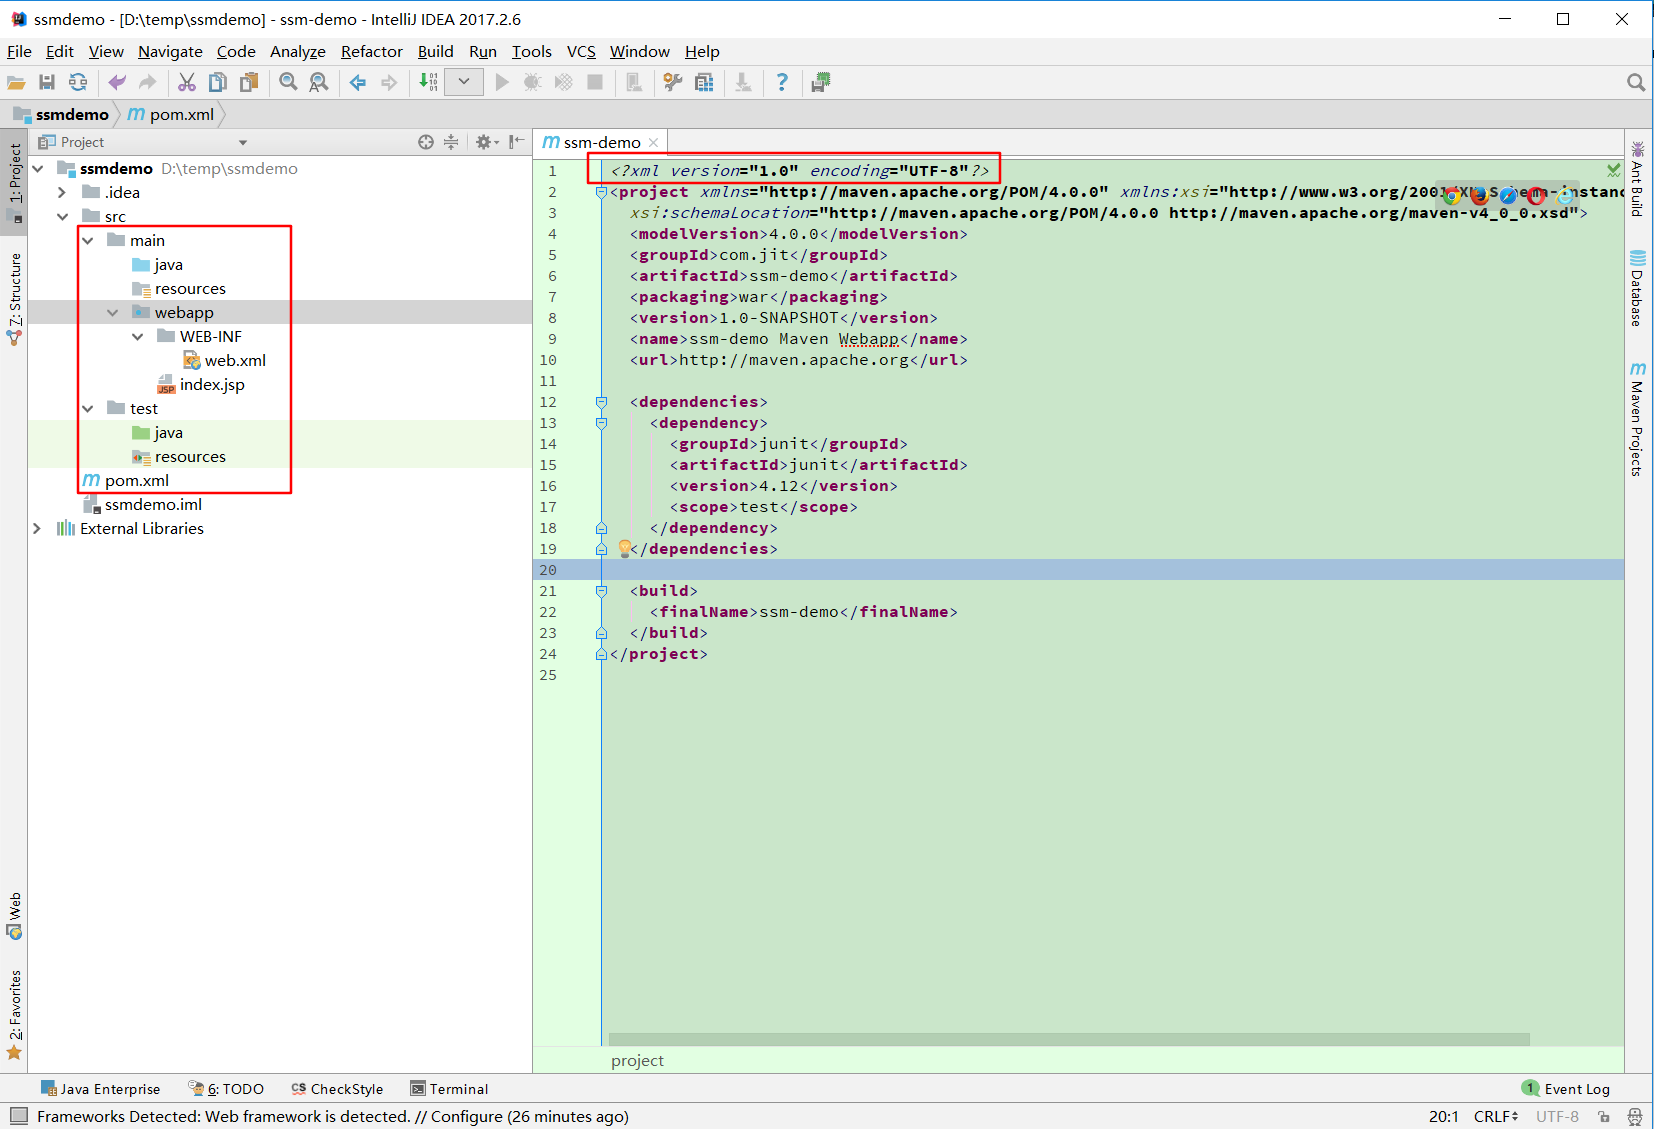Collapse the main folder node
This screenshot has width=1654, height=1129.
[x=87, y=240]
